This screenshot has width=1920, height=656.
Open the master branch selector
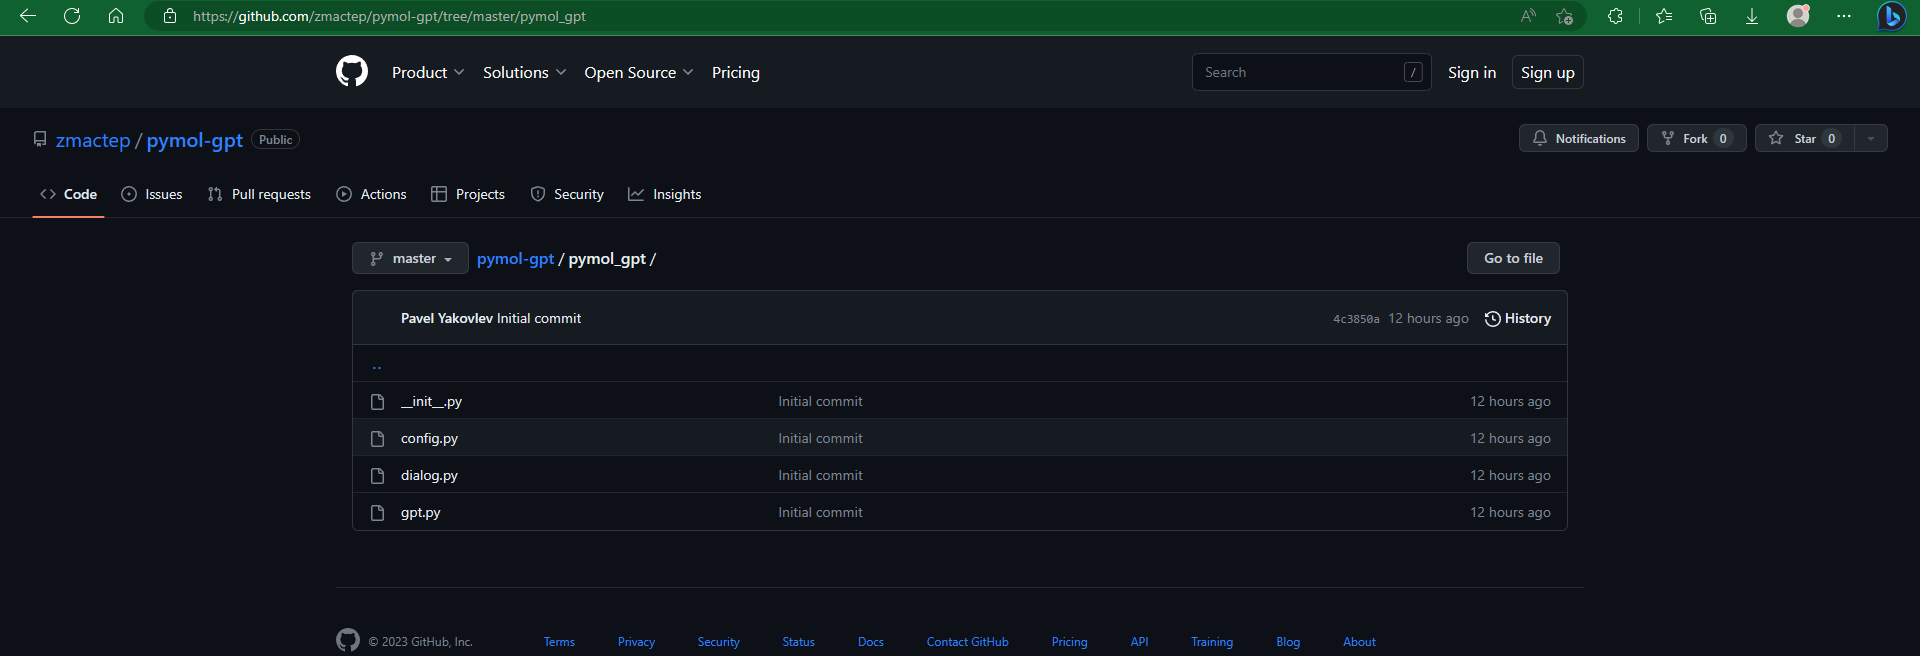pyautogui.click(x=410, y=258)
